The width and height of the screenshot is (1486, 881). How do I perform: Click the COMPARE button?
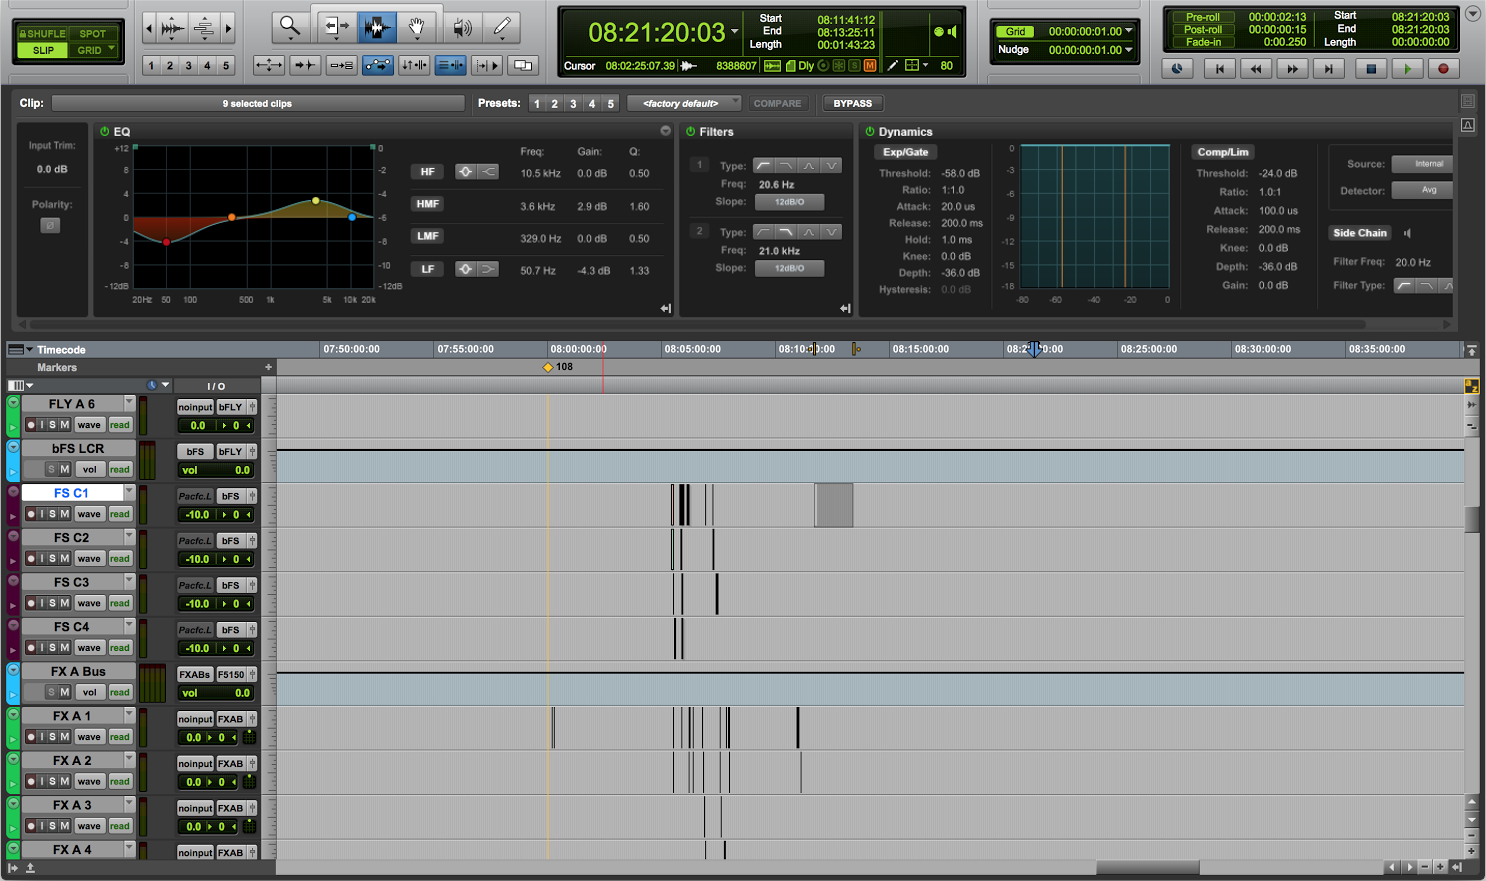point(777,103)
